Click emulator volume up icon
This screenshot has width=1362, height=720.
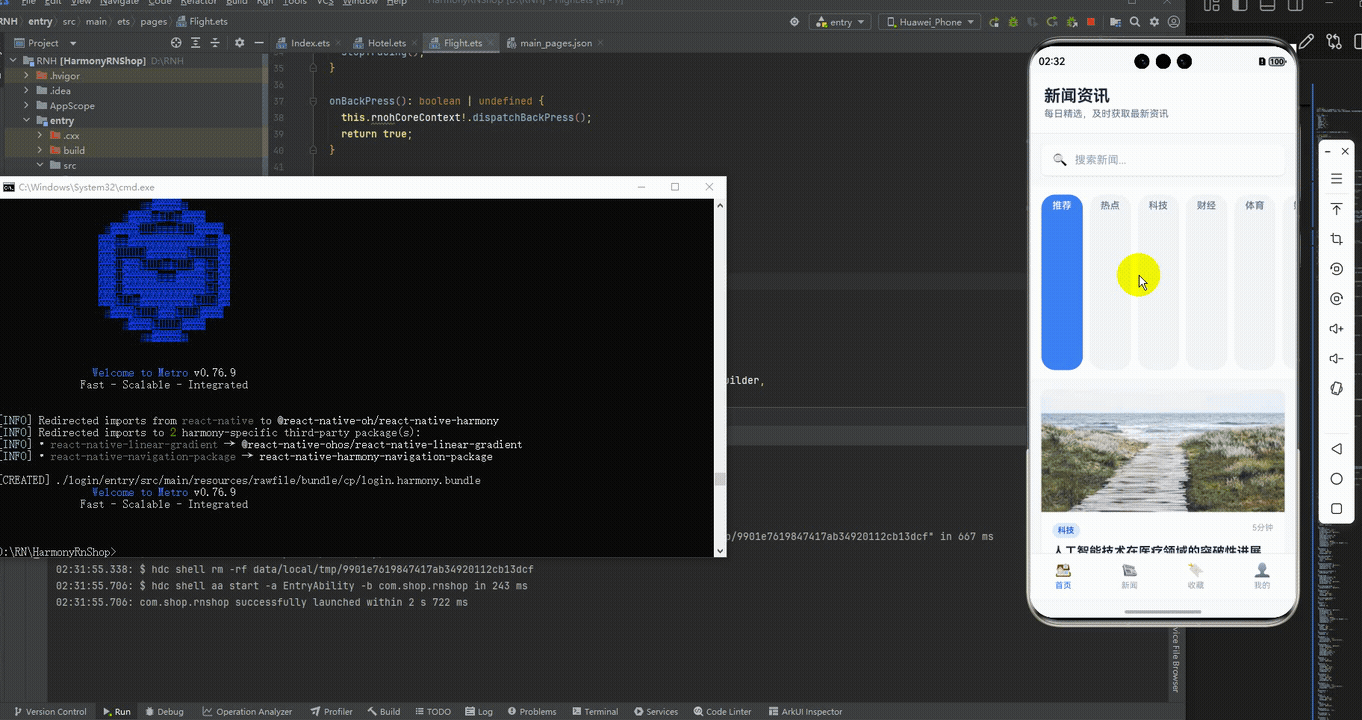1336,329
